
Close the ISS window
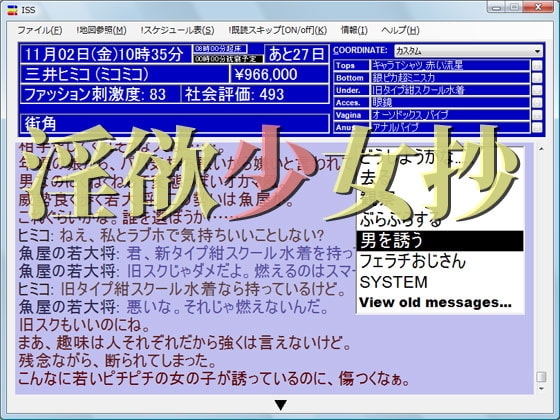pos(539,7)
